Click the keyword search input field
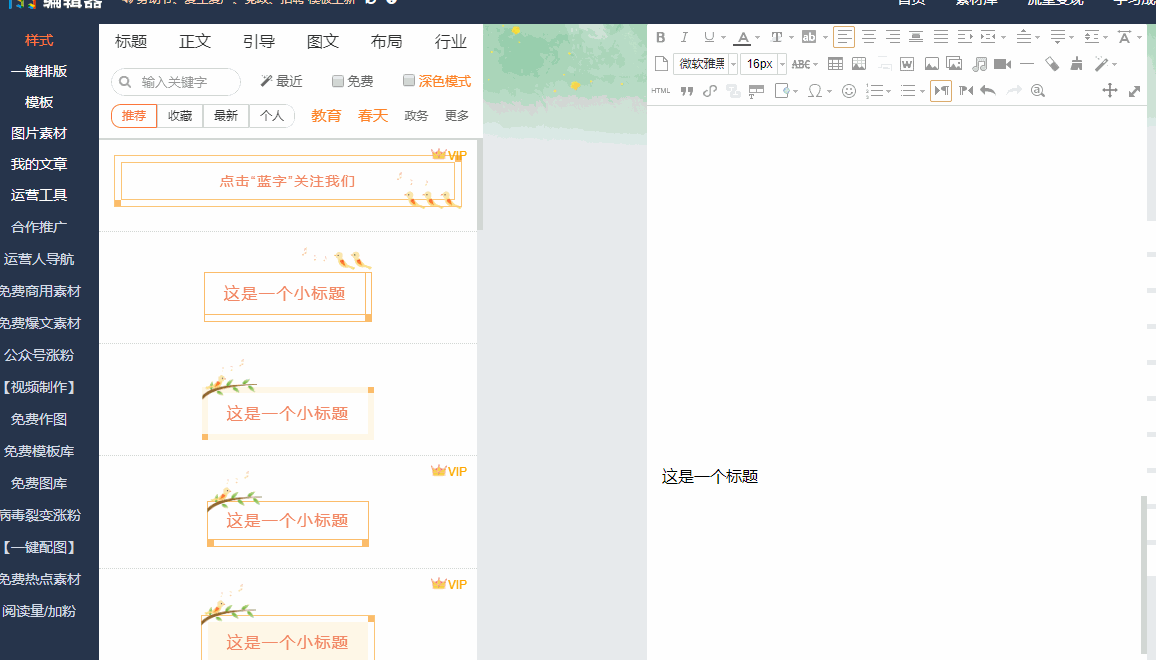 click(175, 81)
